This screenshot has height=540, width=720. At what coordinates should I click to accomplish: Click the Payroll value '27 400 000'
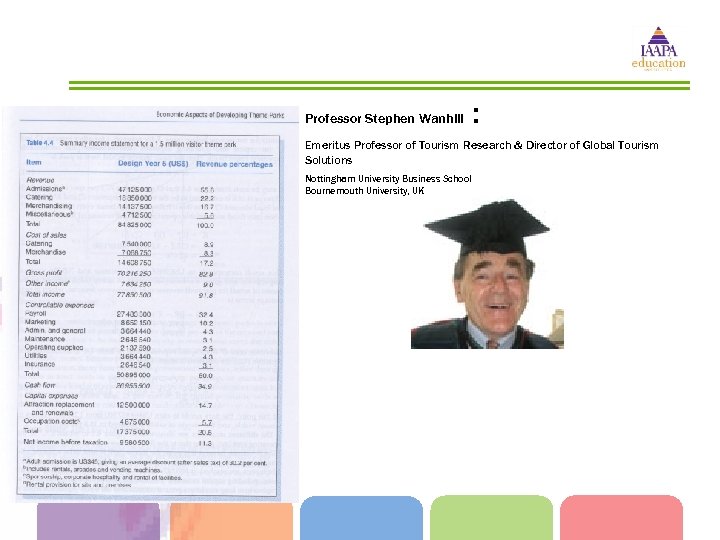tap(134, 314)
